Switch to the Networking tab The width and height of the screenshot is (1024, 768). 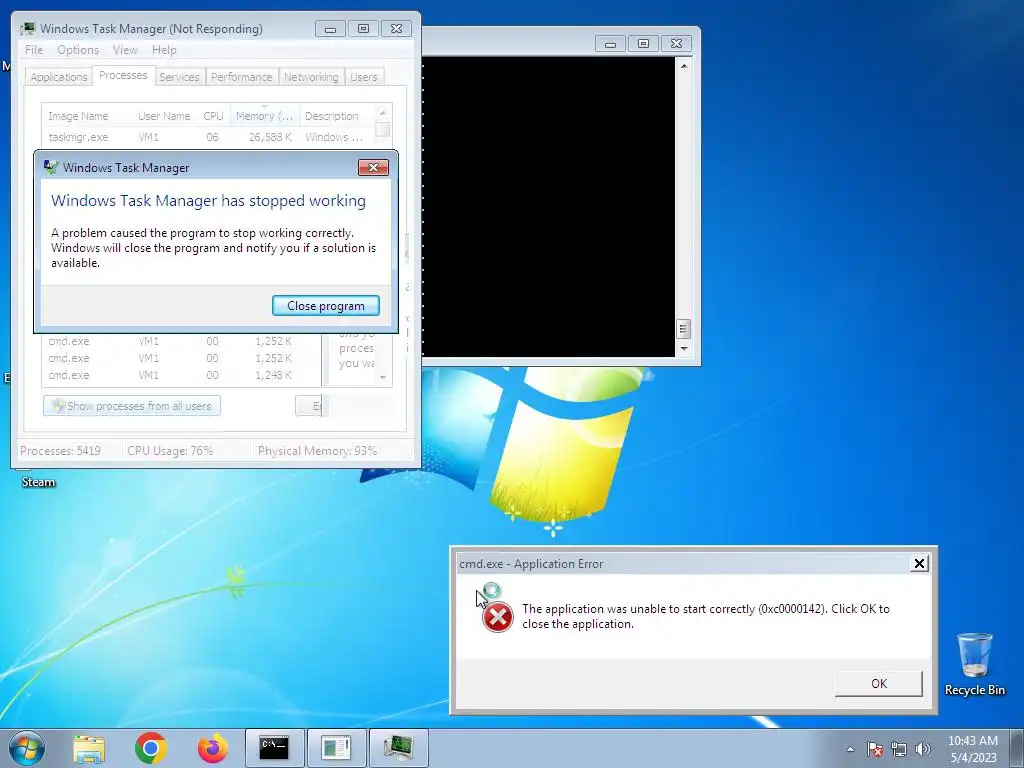coord(311,77)
